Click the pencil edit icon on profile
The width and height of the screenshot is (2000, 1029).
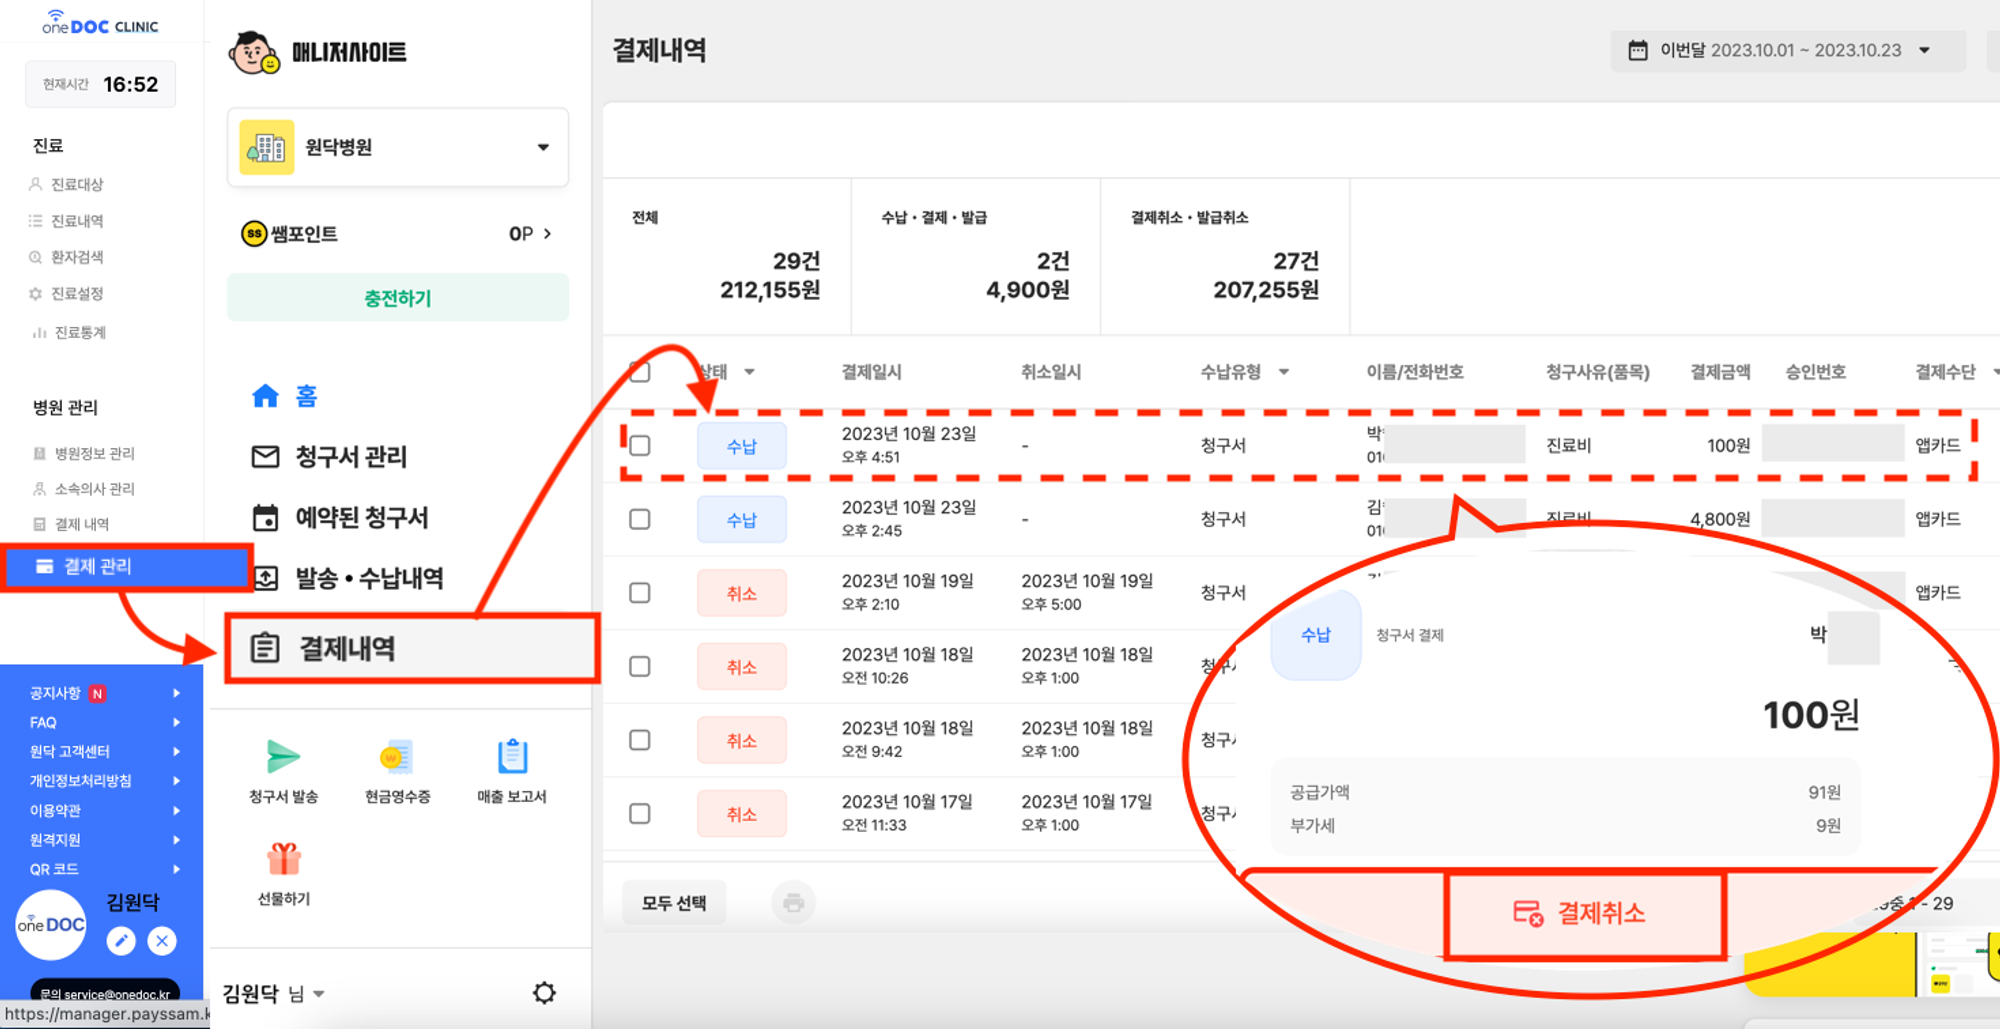click(121, 941)
